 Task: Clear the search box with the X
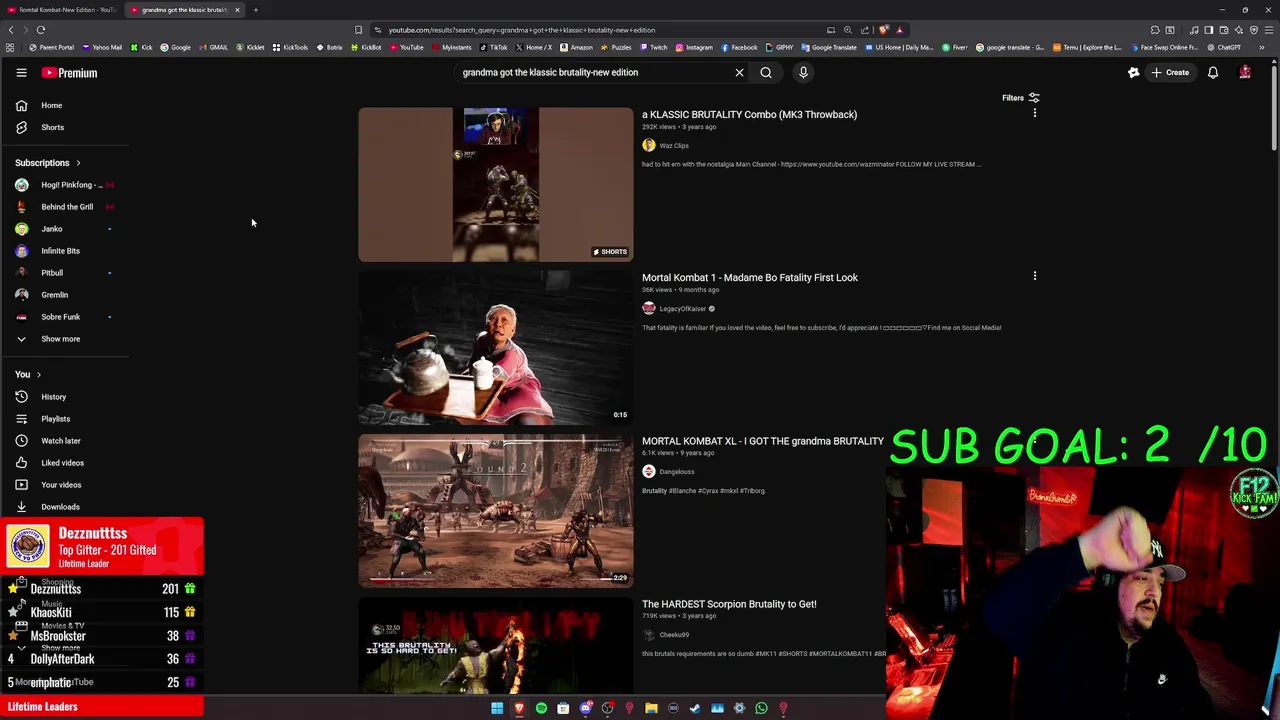pos(739,72)
